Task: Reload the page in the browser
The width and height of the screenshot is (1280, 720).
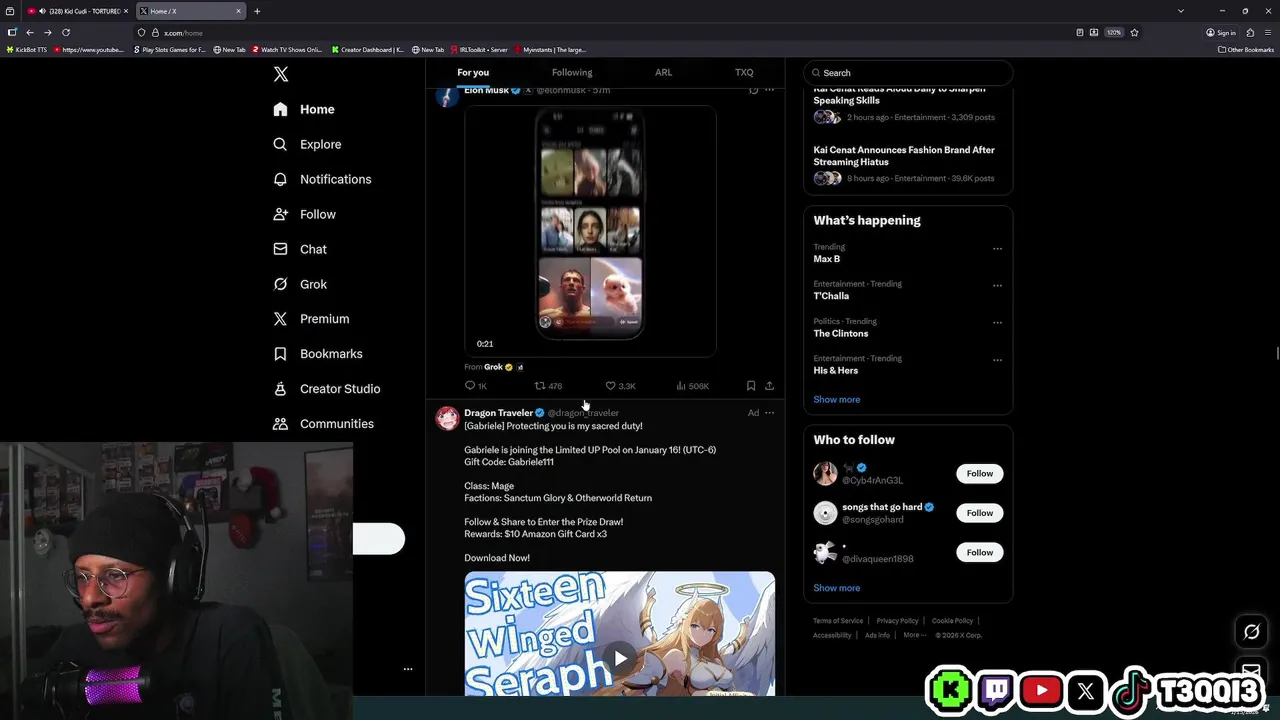Action: 66,32
